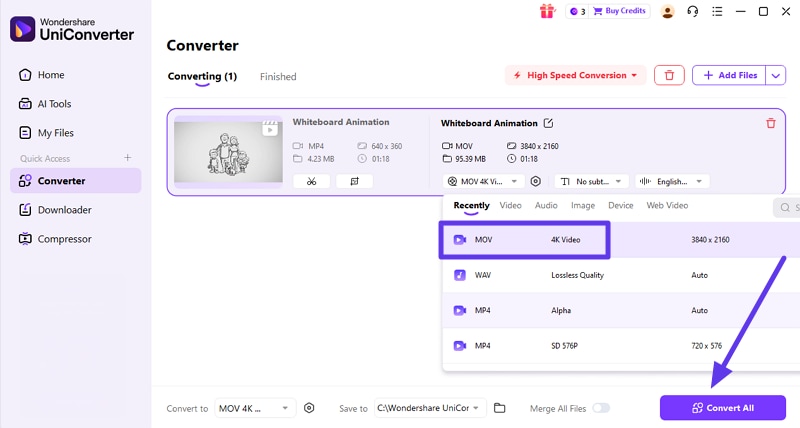
Task: Delete the Whiteboard Animation item
Action: tap(771, 123)
